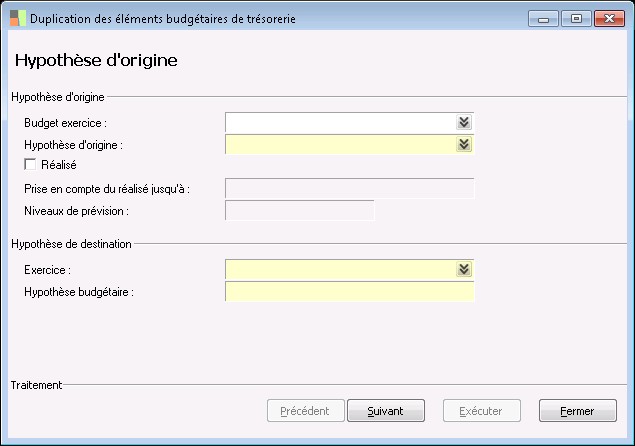The height and width of the screenshot is (446, 635).
Task: Maximize the duplication dialog window
Action: click(576, 18)
